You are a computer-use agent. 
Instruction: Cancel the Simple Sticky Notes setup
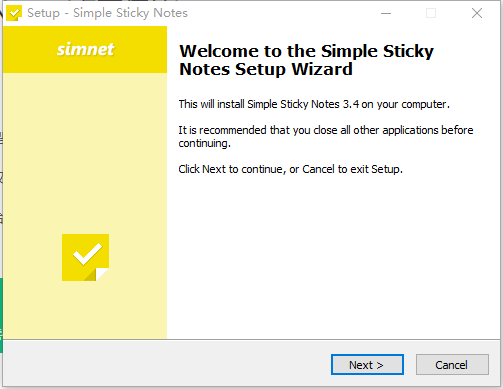[x=452, y=364]
